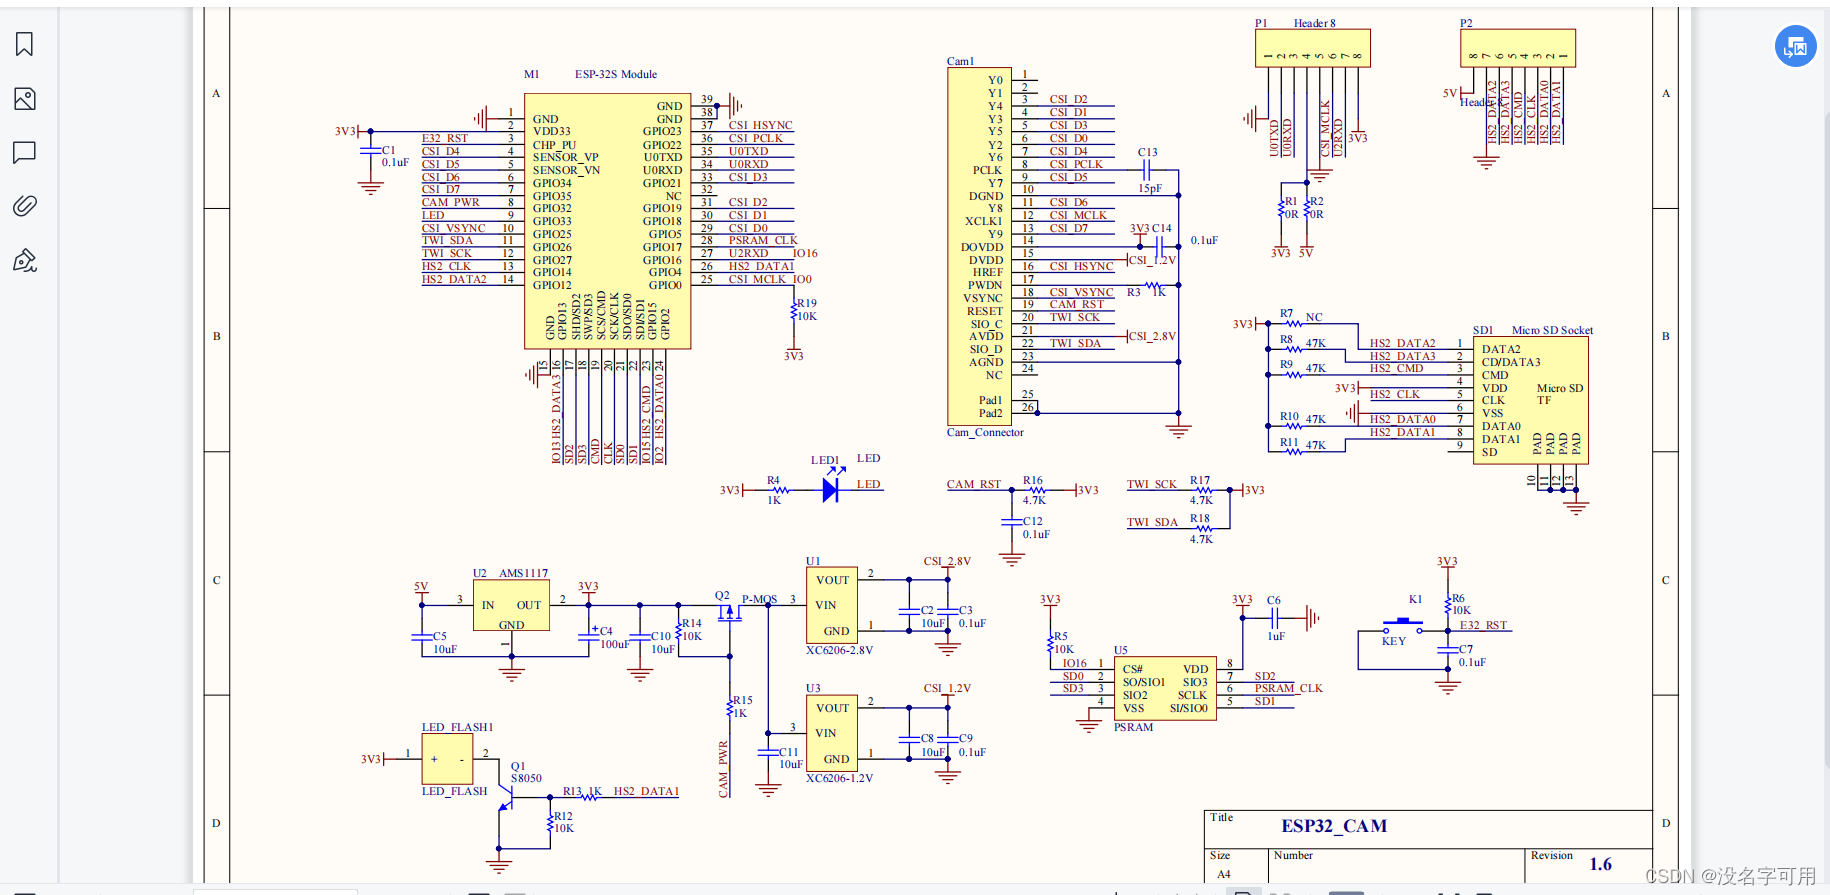Click the 'R11' resistor label
Image resolution: width=1830 pixels, height=895 pixels.
coord(1289,441)
